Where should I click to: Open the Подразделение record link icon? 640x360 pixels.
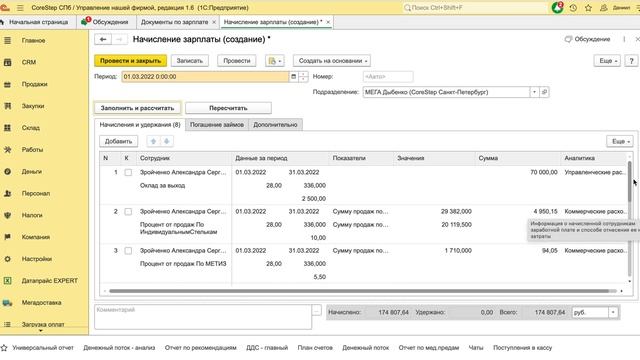(544, 92)
